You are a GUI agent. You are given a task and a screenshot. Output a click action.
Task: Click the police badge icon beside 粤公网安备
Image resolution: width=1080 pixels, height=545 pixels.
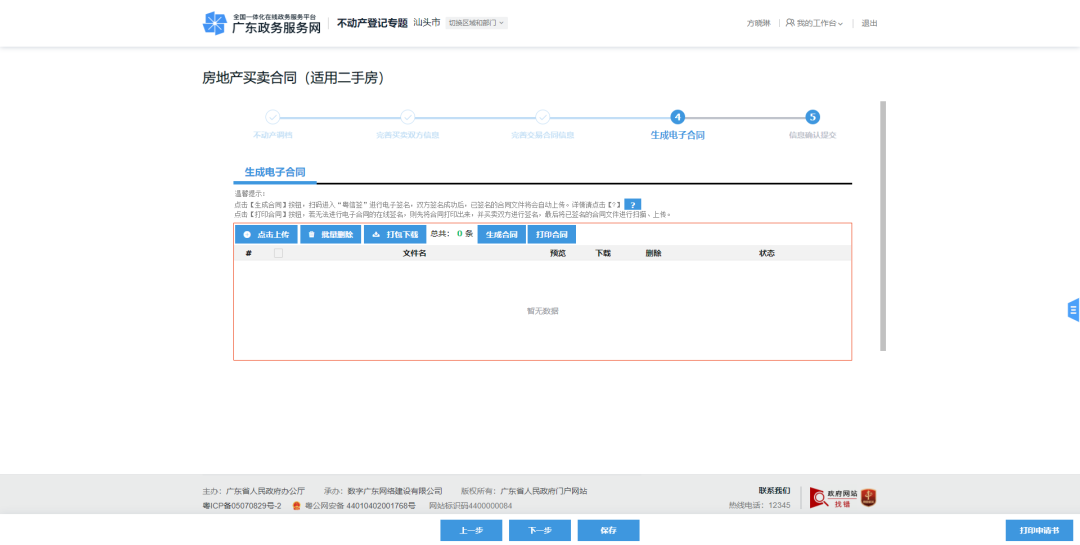297,506
